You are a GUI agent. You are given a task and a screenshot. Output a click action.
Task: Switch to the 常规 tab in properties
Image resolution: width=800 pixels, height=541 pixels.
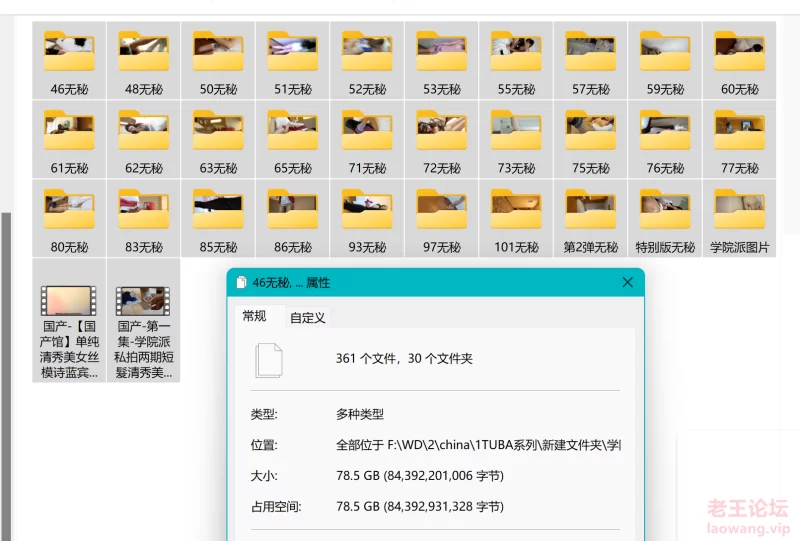[254, 316]
